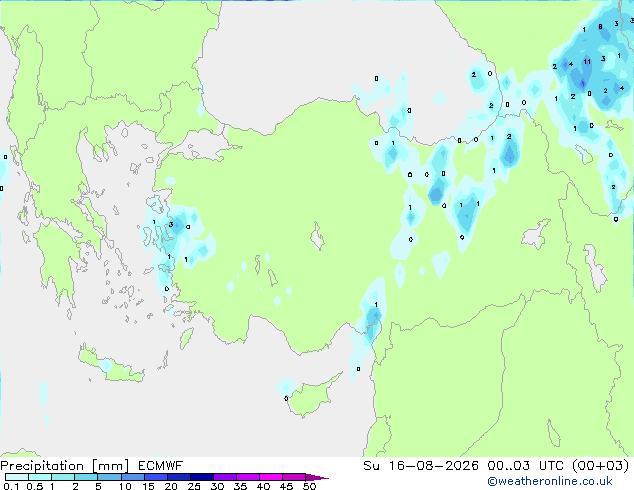Click the "30" legend scale label
This screenshot has height=490, width=634.
217,486
